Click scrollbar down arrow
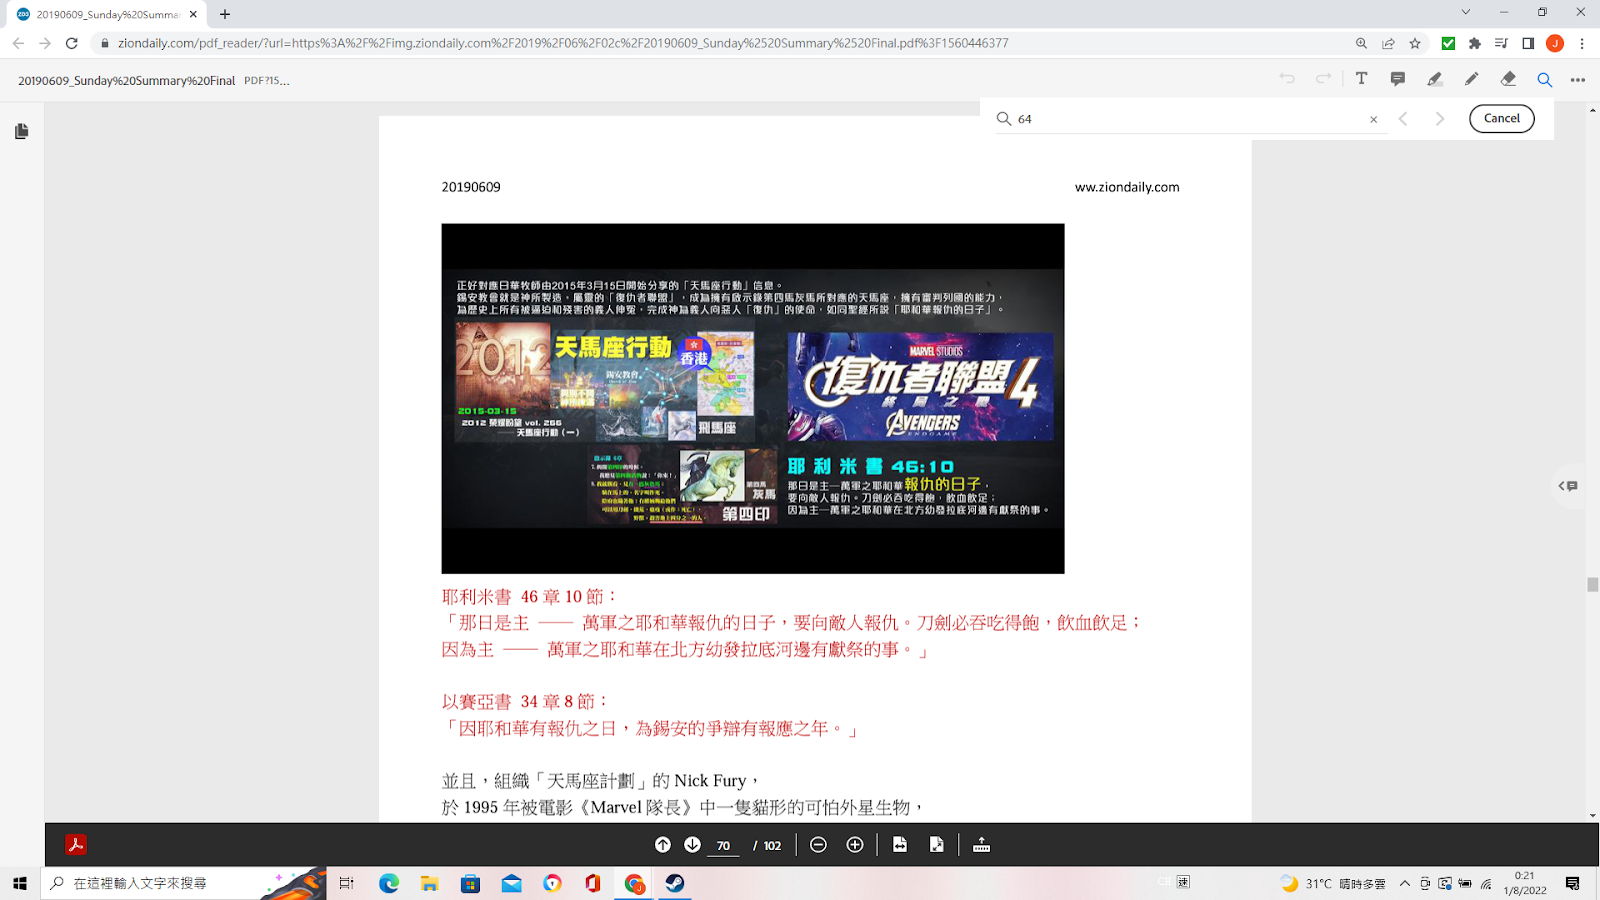1600x900 pixels. (x=1592, y=816)
